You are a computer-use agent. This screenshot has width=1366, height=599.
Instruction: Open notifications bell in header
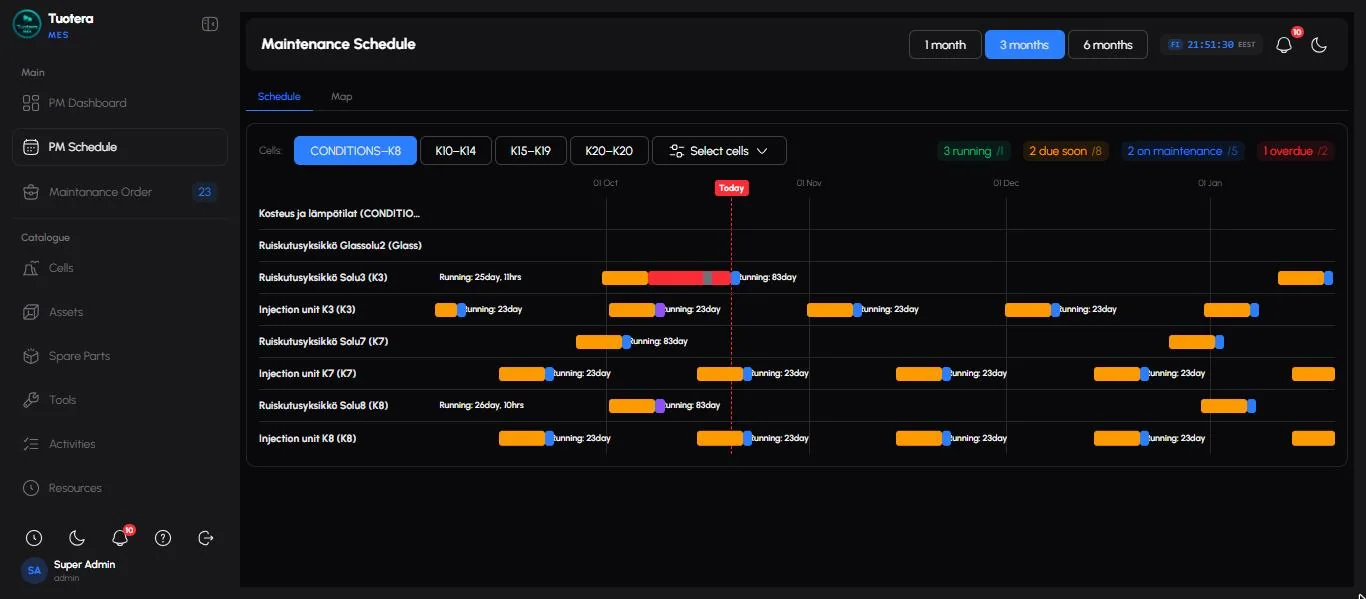coord(1284,45)
